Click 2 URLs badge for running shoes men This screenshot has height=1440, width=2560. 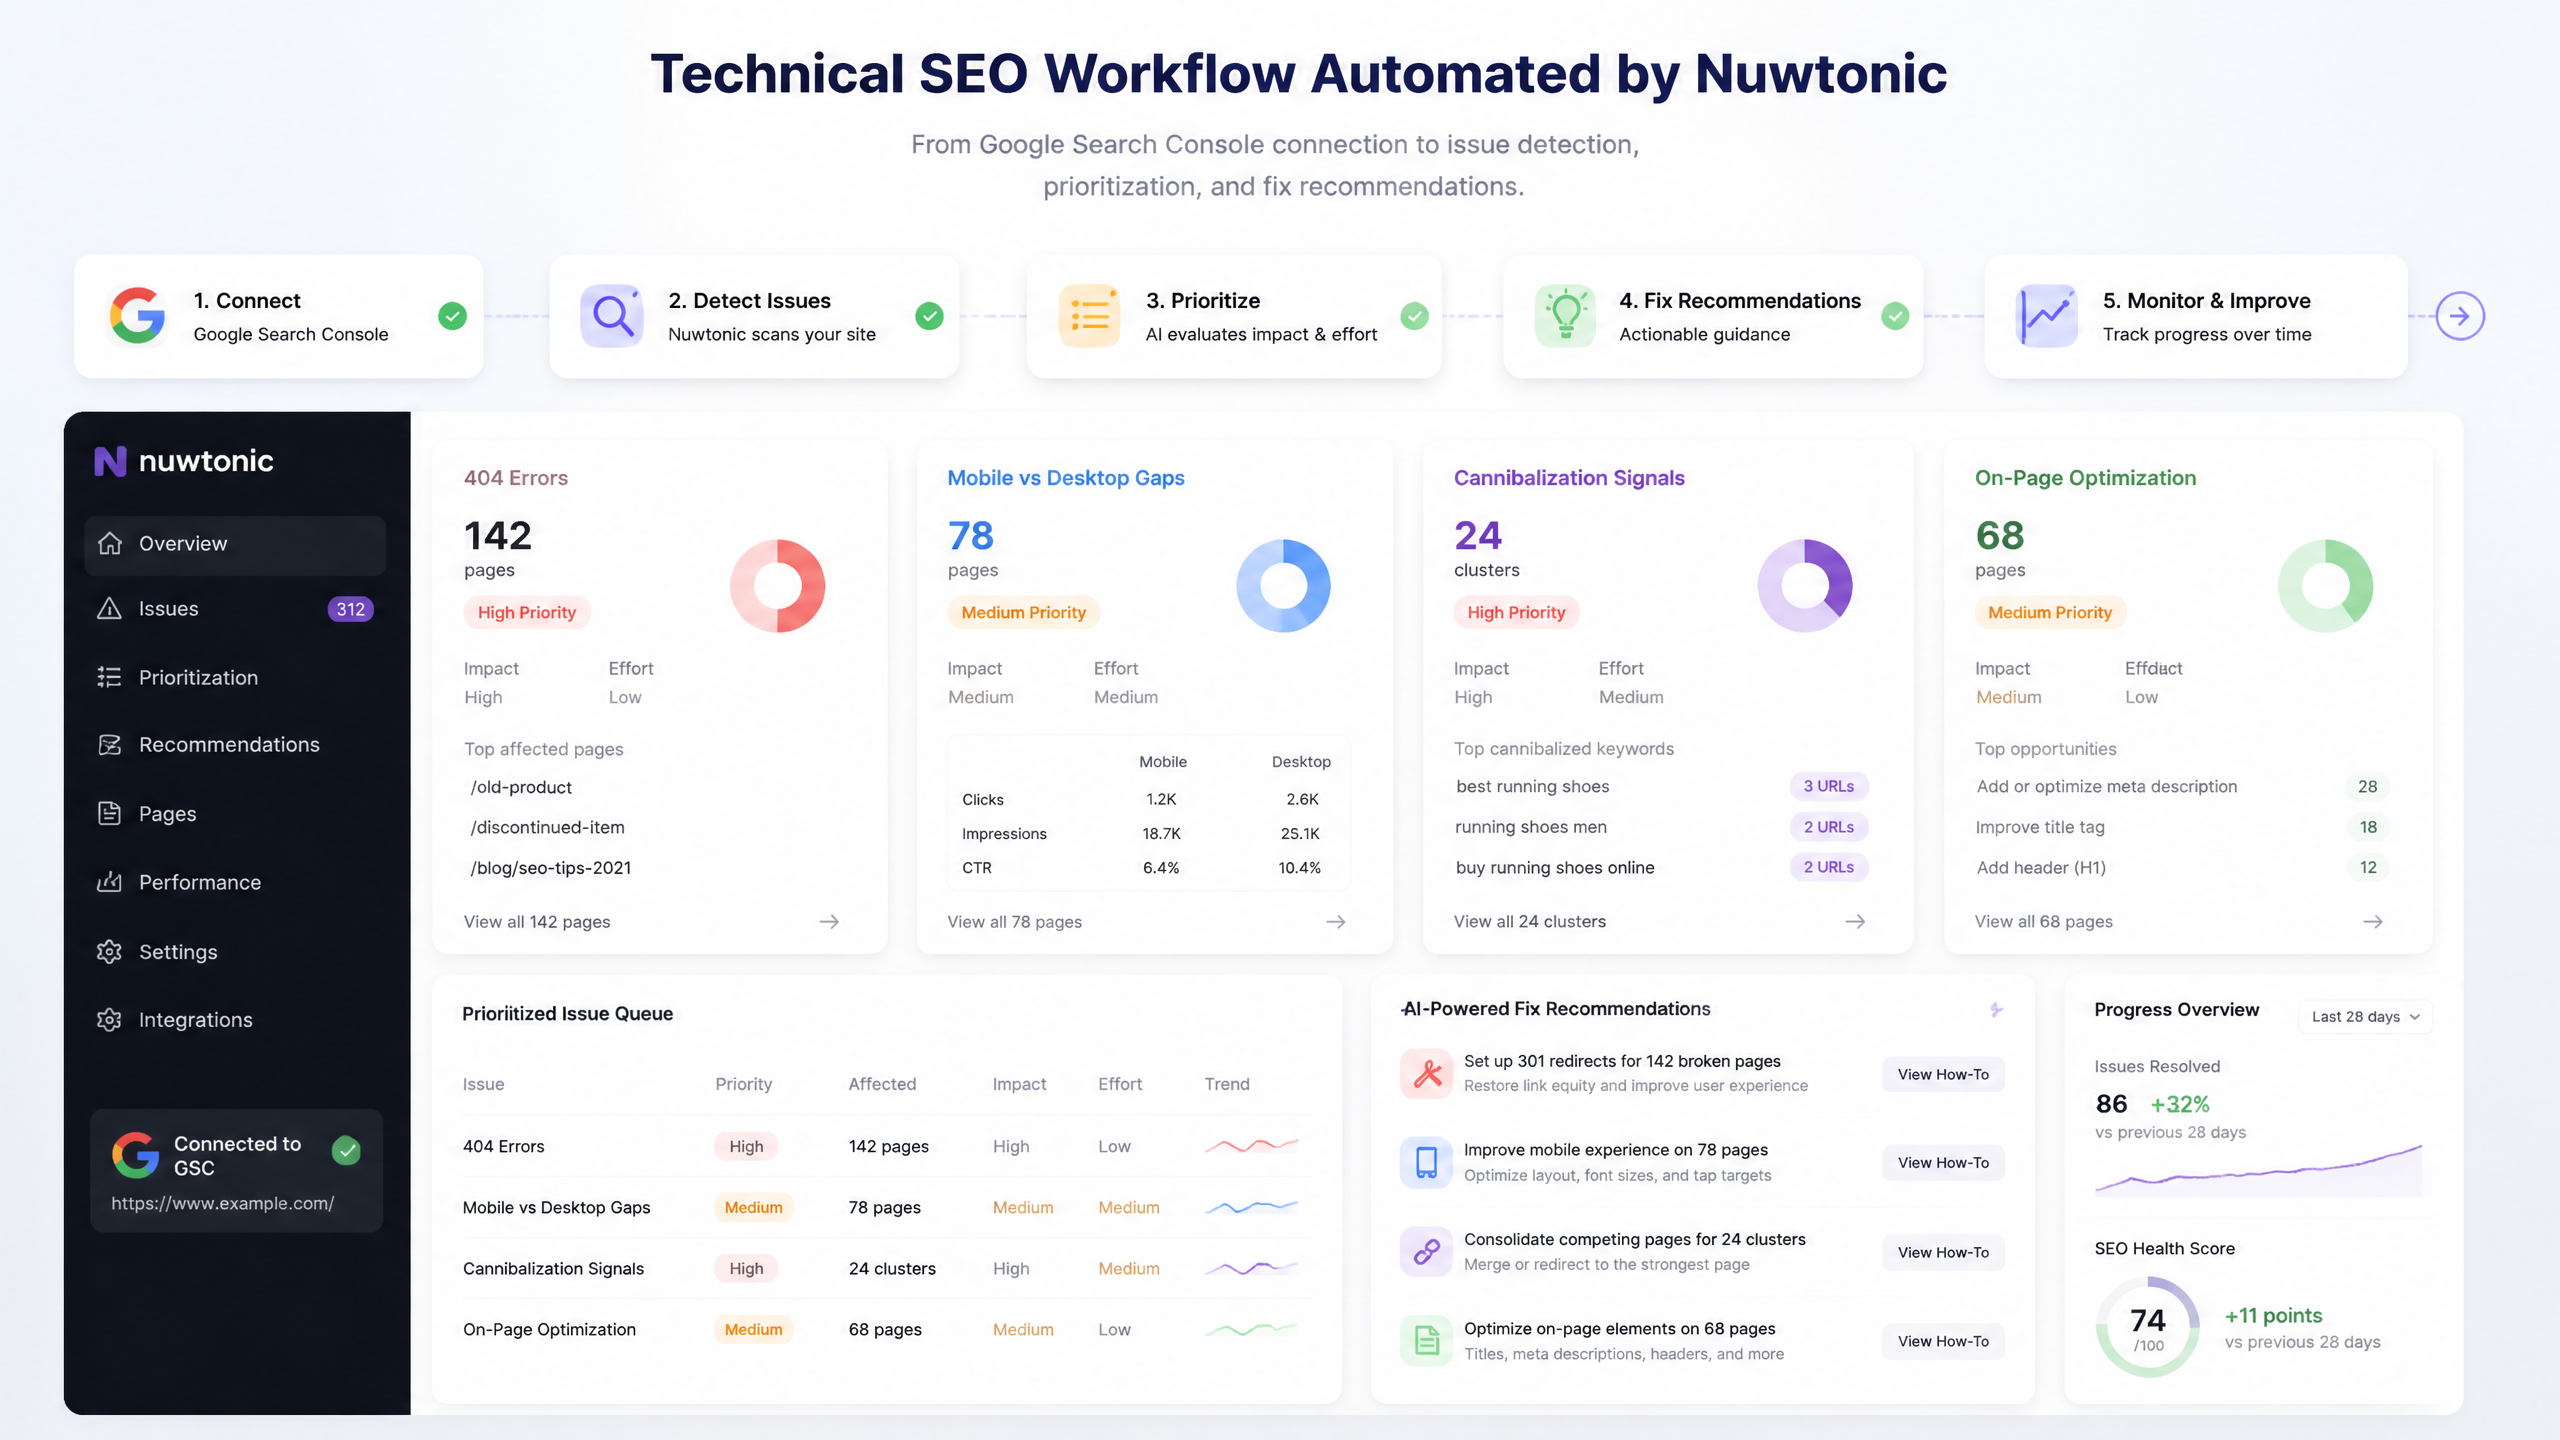pos(1828,827)
